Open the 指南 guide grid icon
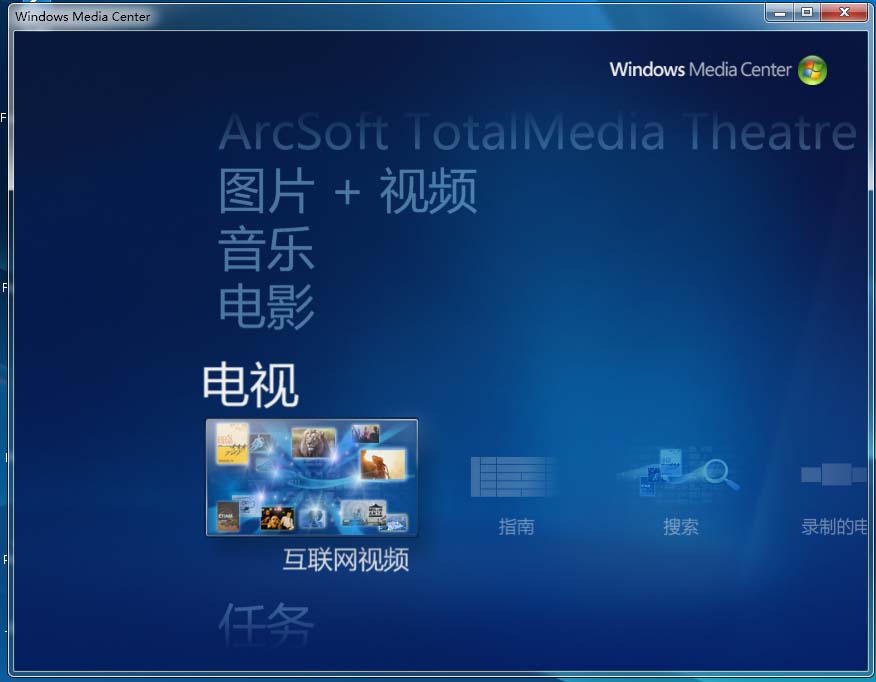The height and width of the screenshot is (682, 876). (512, 477)
